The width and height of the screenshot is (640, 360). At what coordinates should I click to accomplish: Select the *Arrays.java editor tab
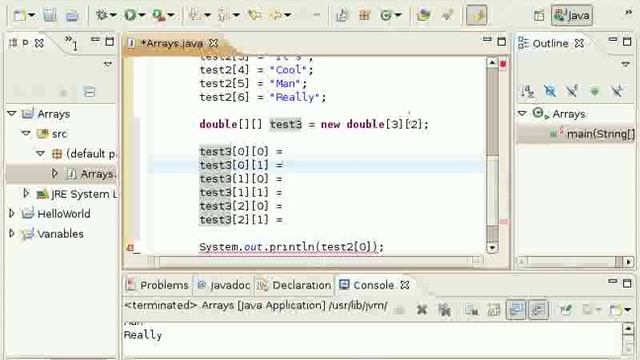(x=171, y=43)
